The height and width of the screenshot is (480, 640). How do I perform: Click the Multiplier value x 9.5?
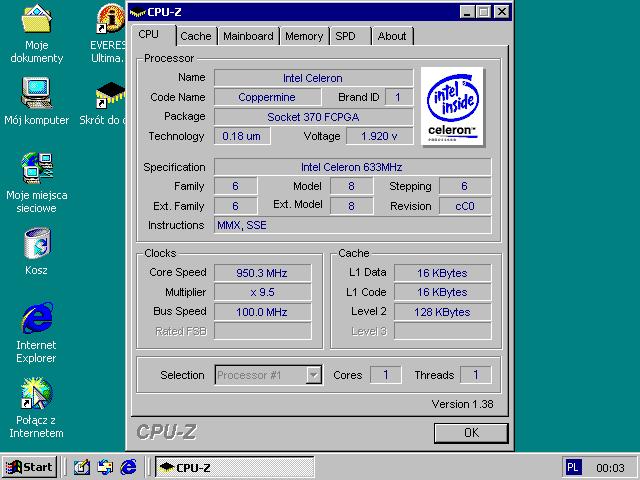(262, 292)
